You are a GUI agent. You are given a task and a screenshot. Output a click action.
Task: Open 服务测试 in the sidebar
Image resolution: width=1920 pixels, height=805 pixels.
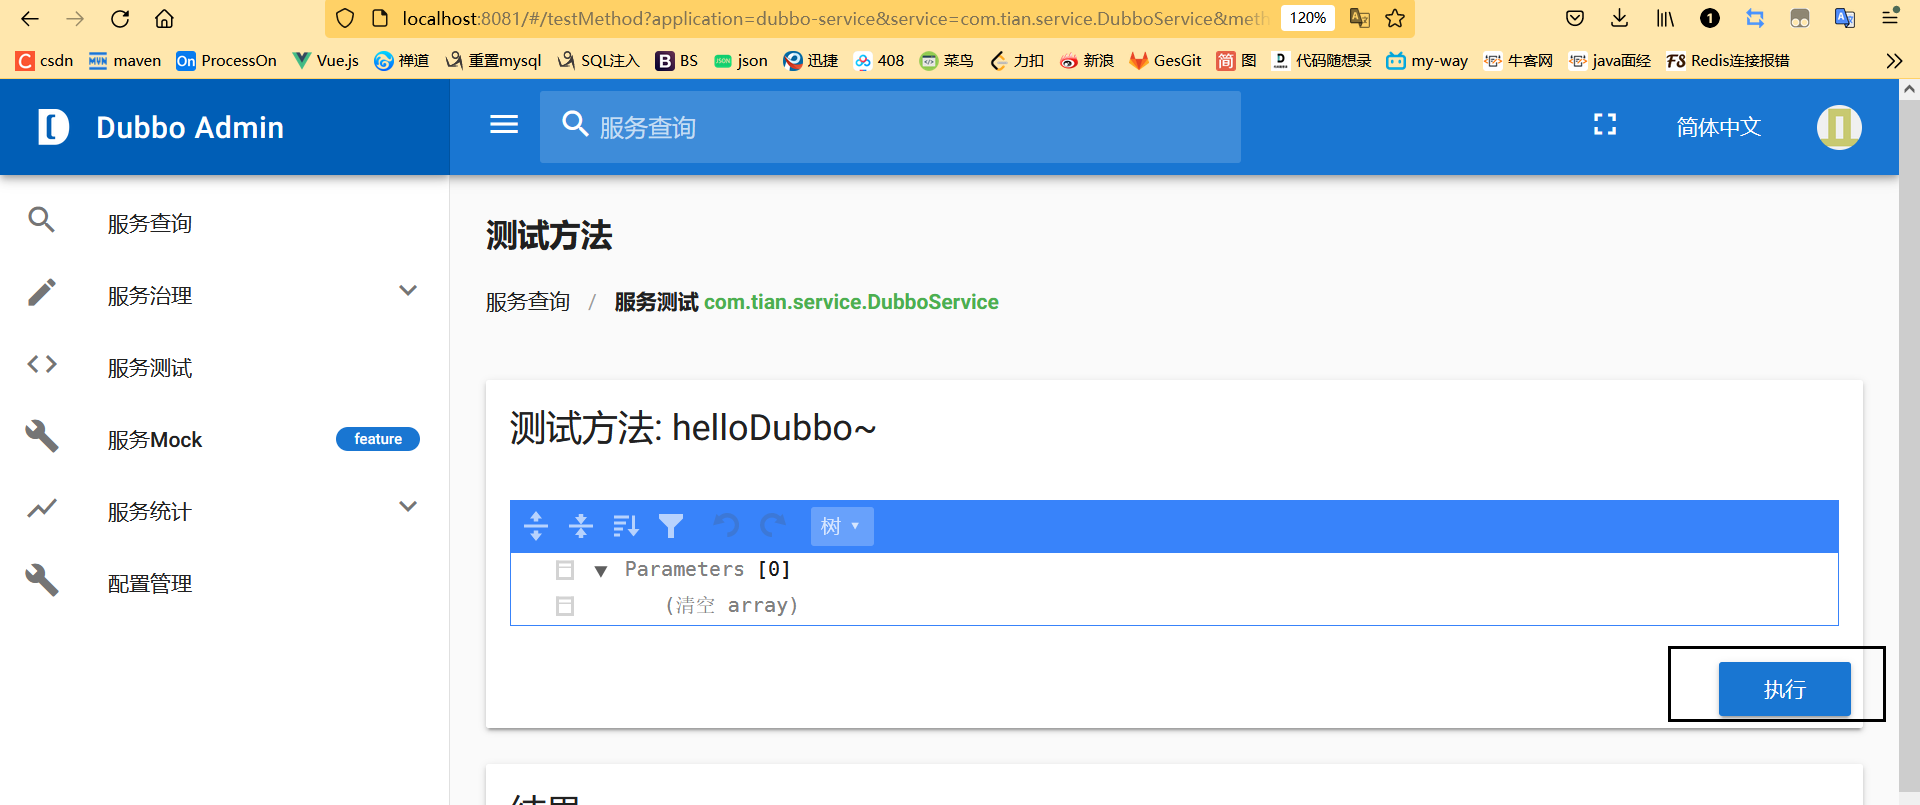[x=224, y=367]
